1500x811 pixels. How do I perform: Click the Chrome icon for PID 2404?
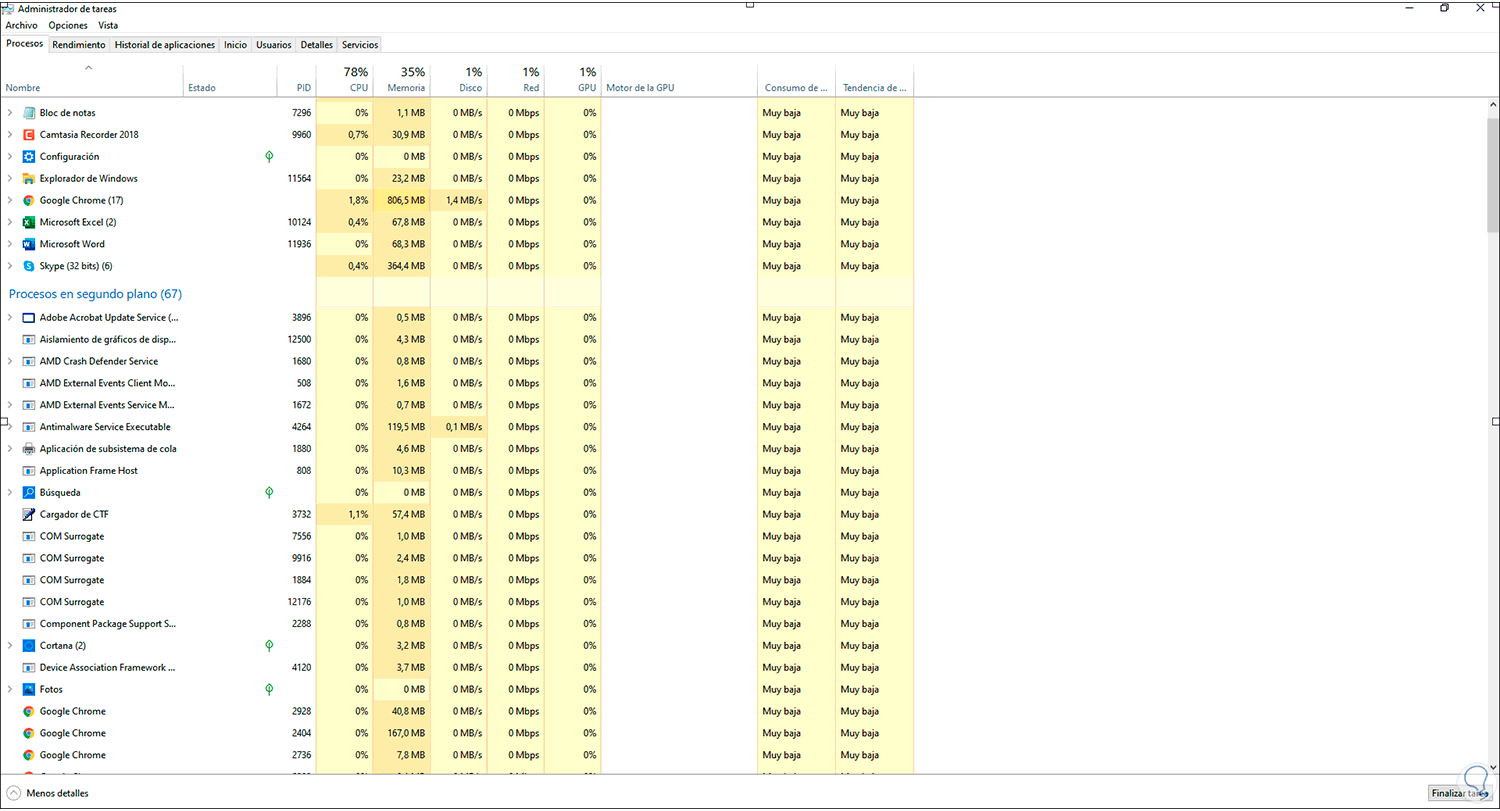pyautogui.click(x=28, y=734)
